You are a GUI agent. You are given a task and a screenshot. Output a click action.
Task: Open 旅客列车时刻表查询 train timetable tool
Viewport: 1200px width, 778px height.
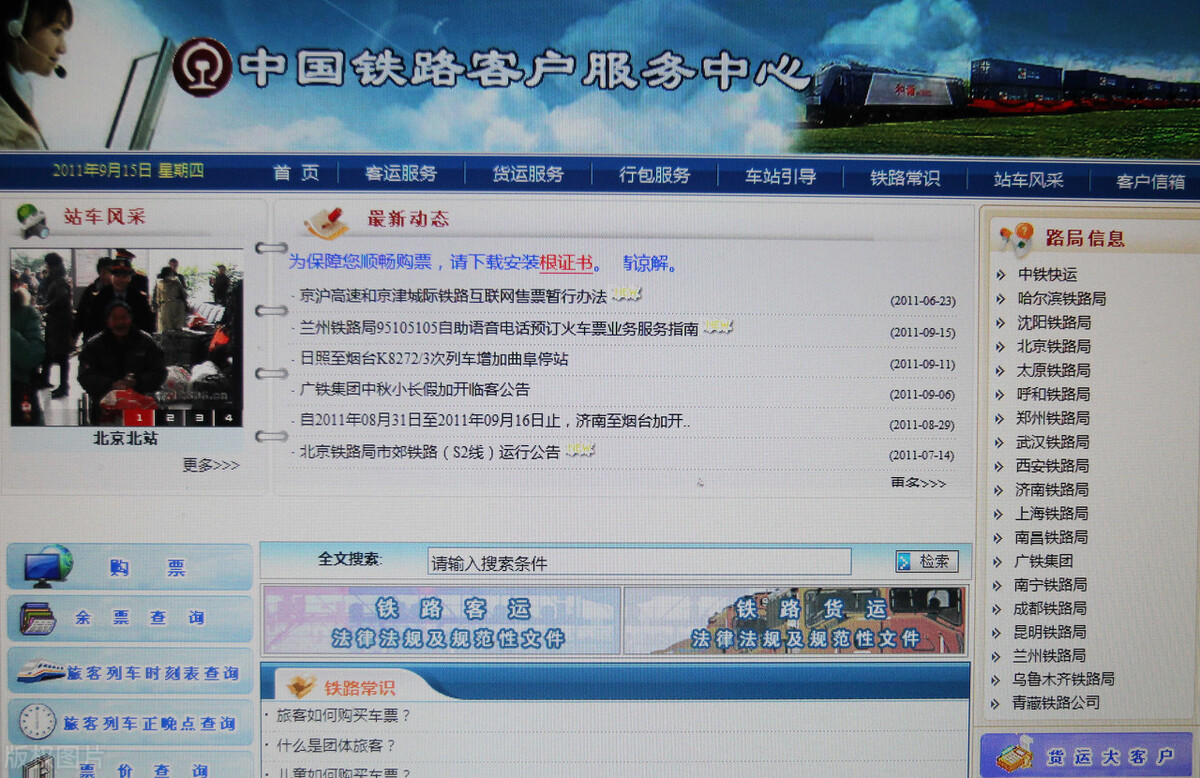(131, 674)
